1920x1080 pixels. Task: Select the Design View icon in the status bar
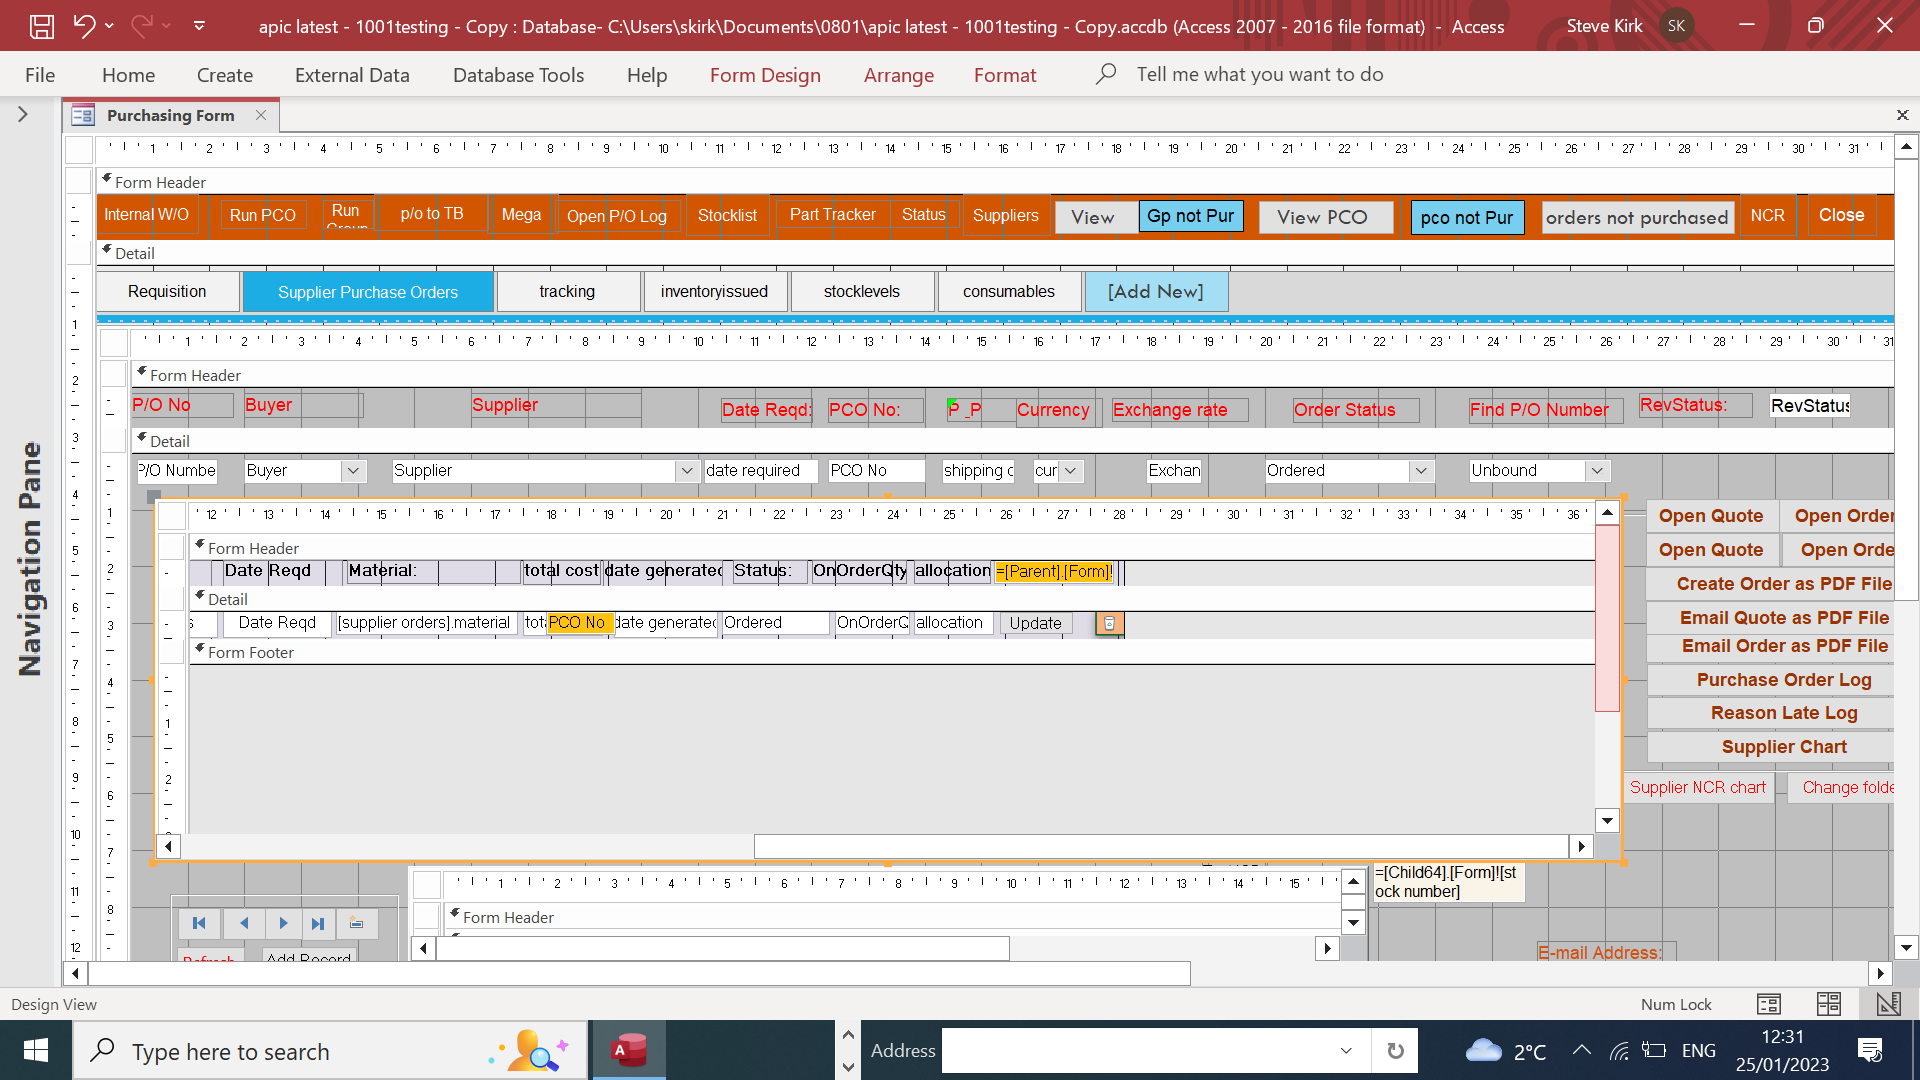(1888, 1004)
